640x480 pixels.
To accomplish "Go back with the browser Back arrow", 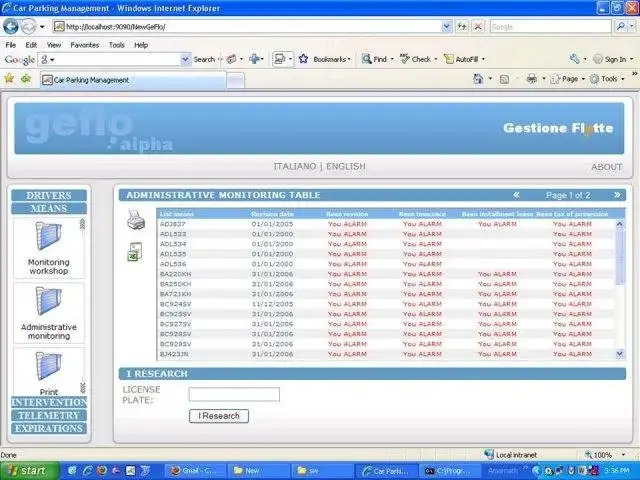I will click(x=11, y=27).
